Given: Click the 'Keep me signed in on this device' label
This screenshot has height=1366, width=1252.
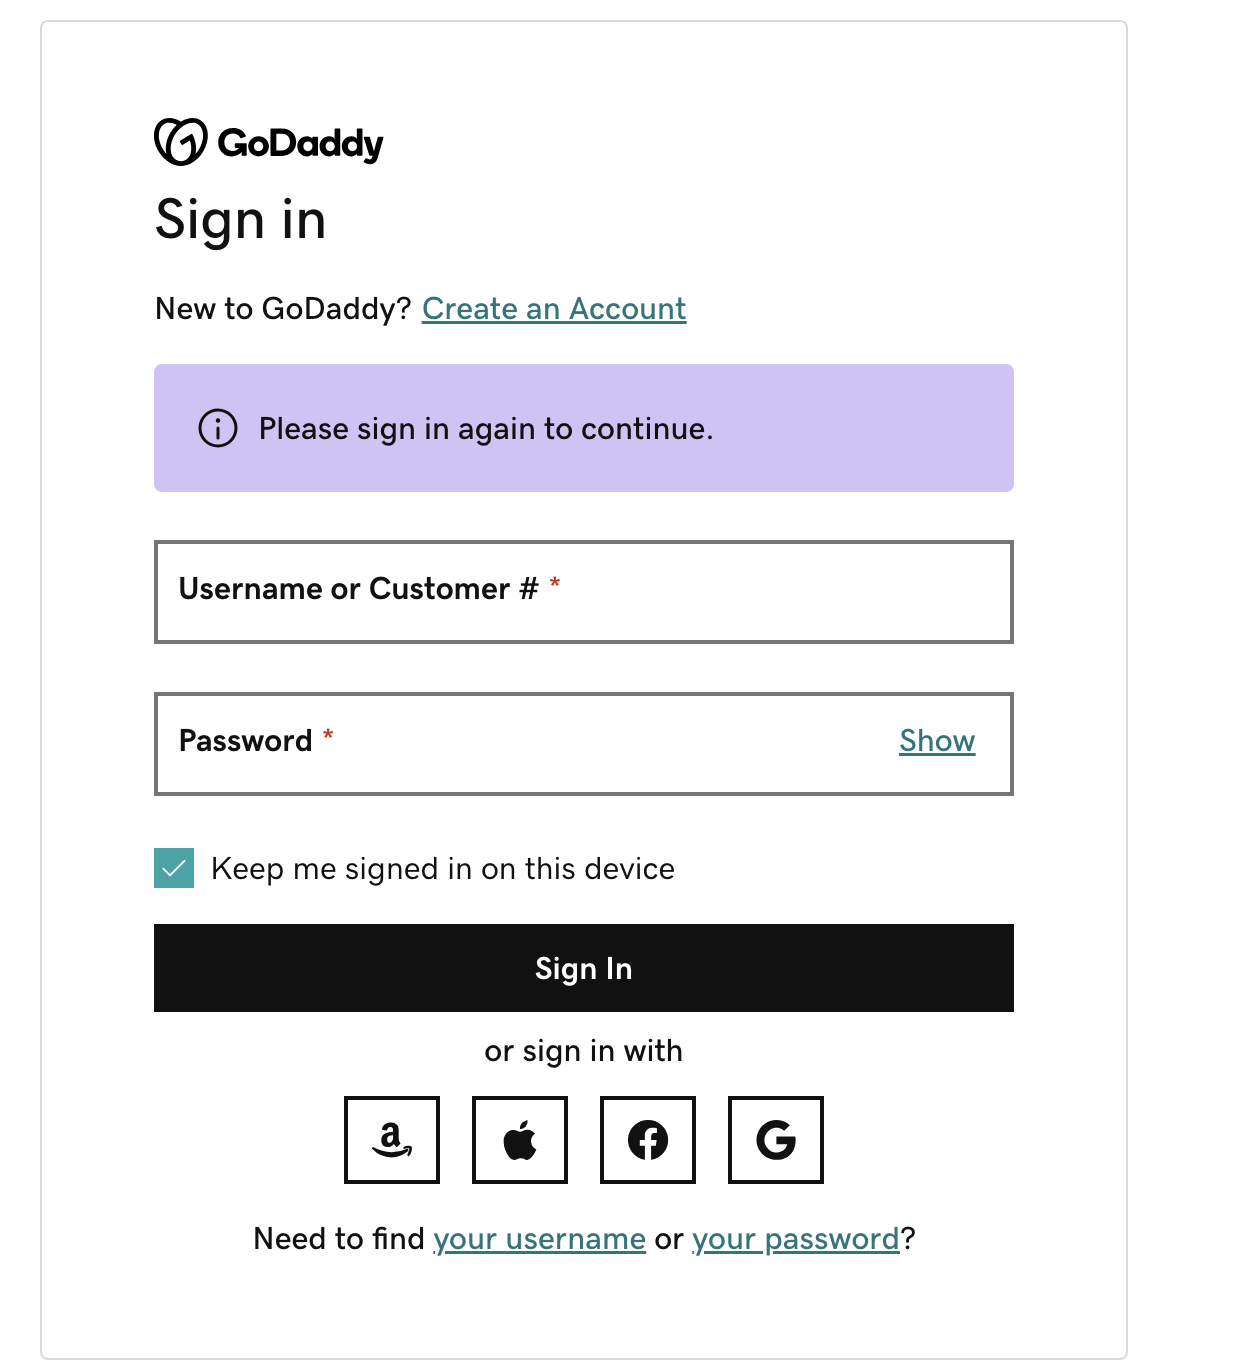Looking at the screenshot, I should click(x=443, y=868).
